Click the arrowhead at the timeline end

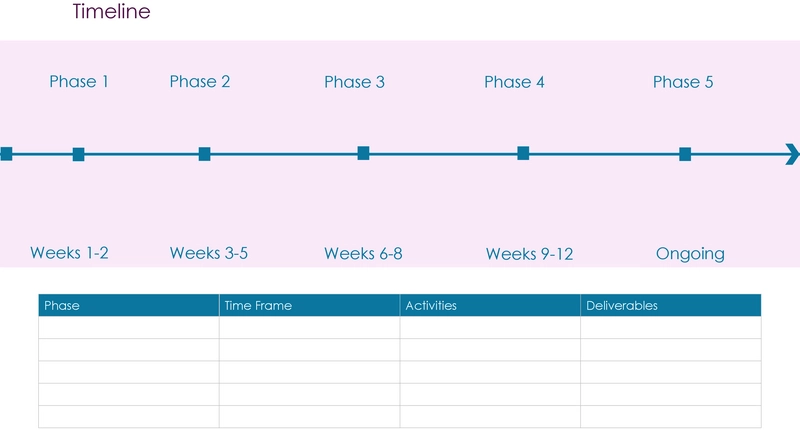click(x=792, y=154)
